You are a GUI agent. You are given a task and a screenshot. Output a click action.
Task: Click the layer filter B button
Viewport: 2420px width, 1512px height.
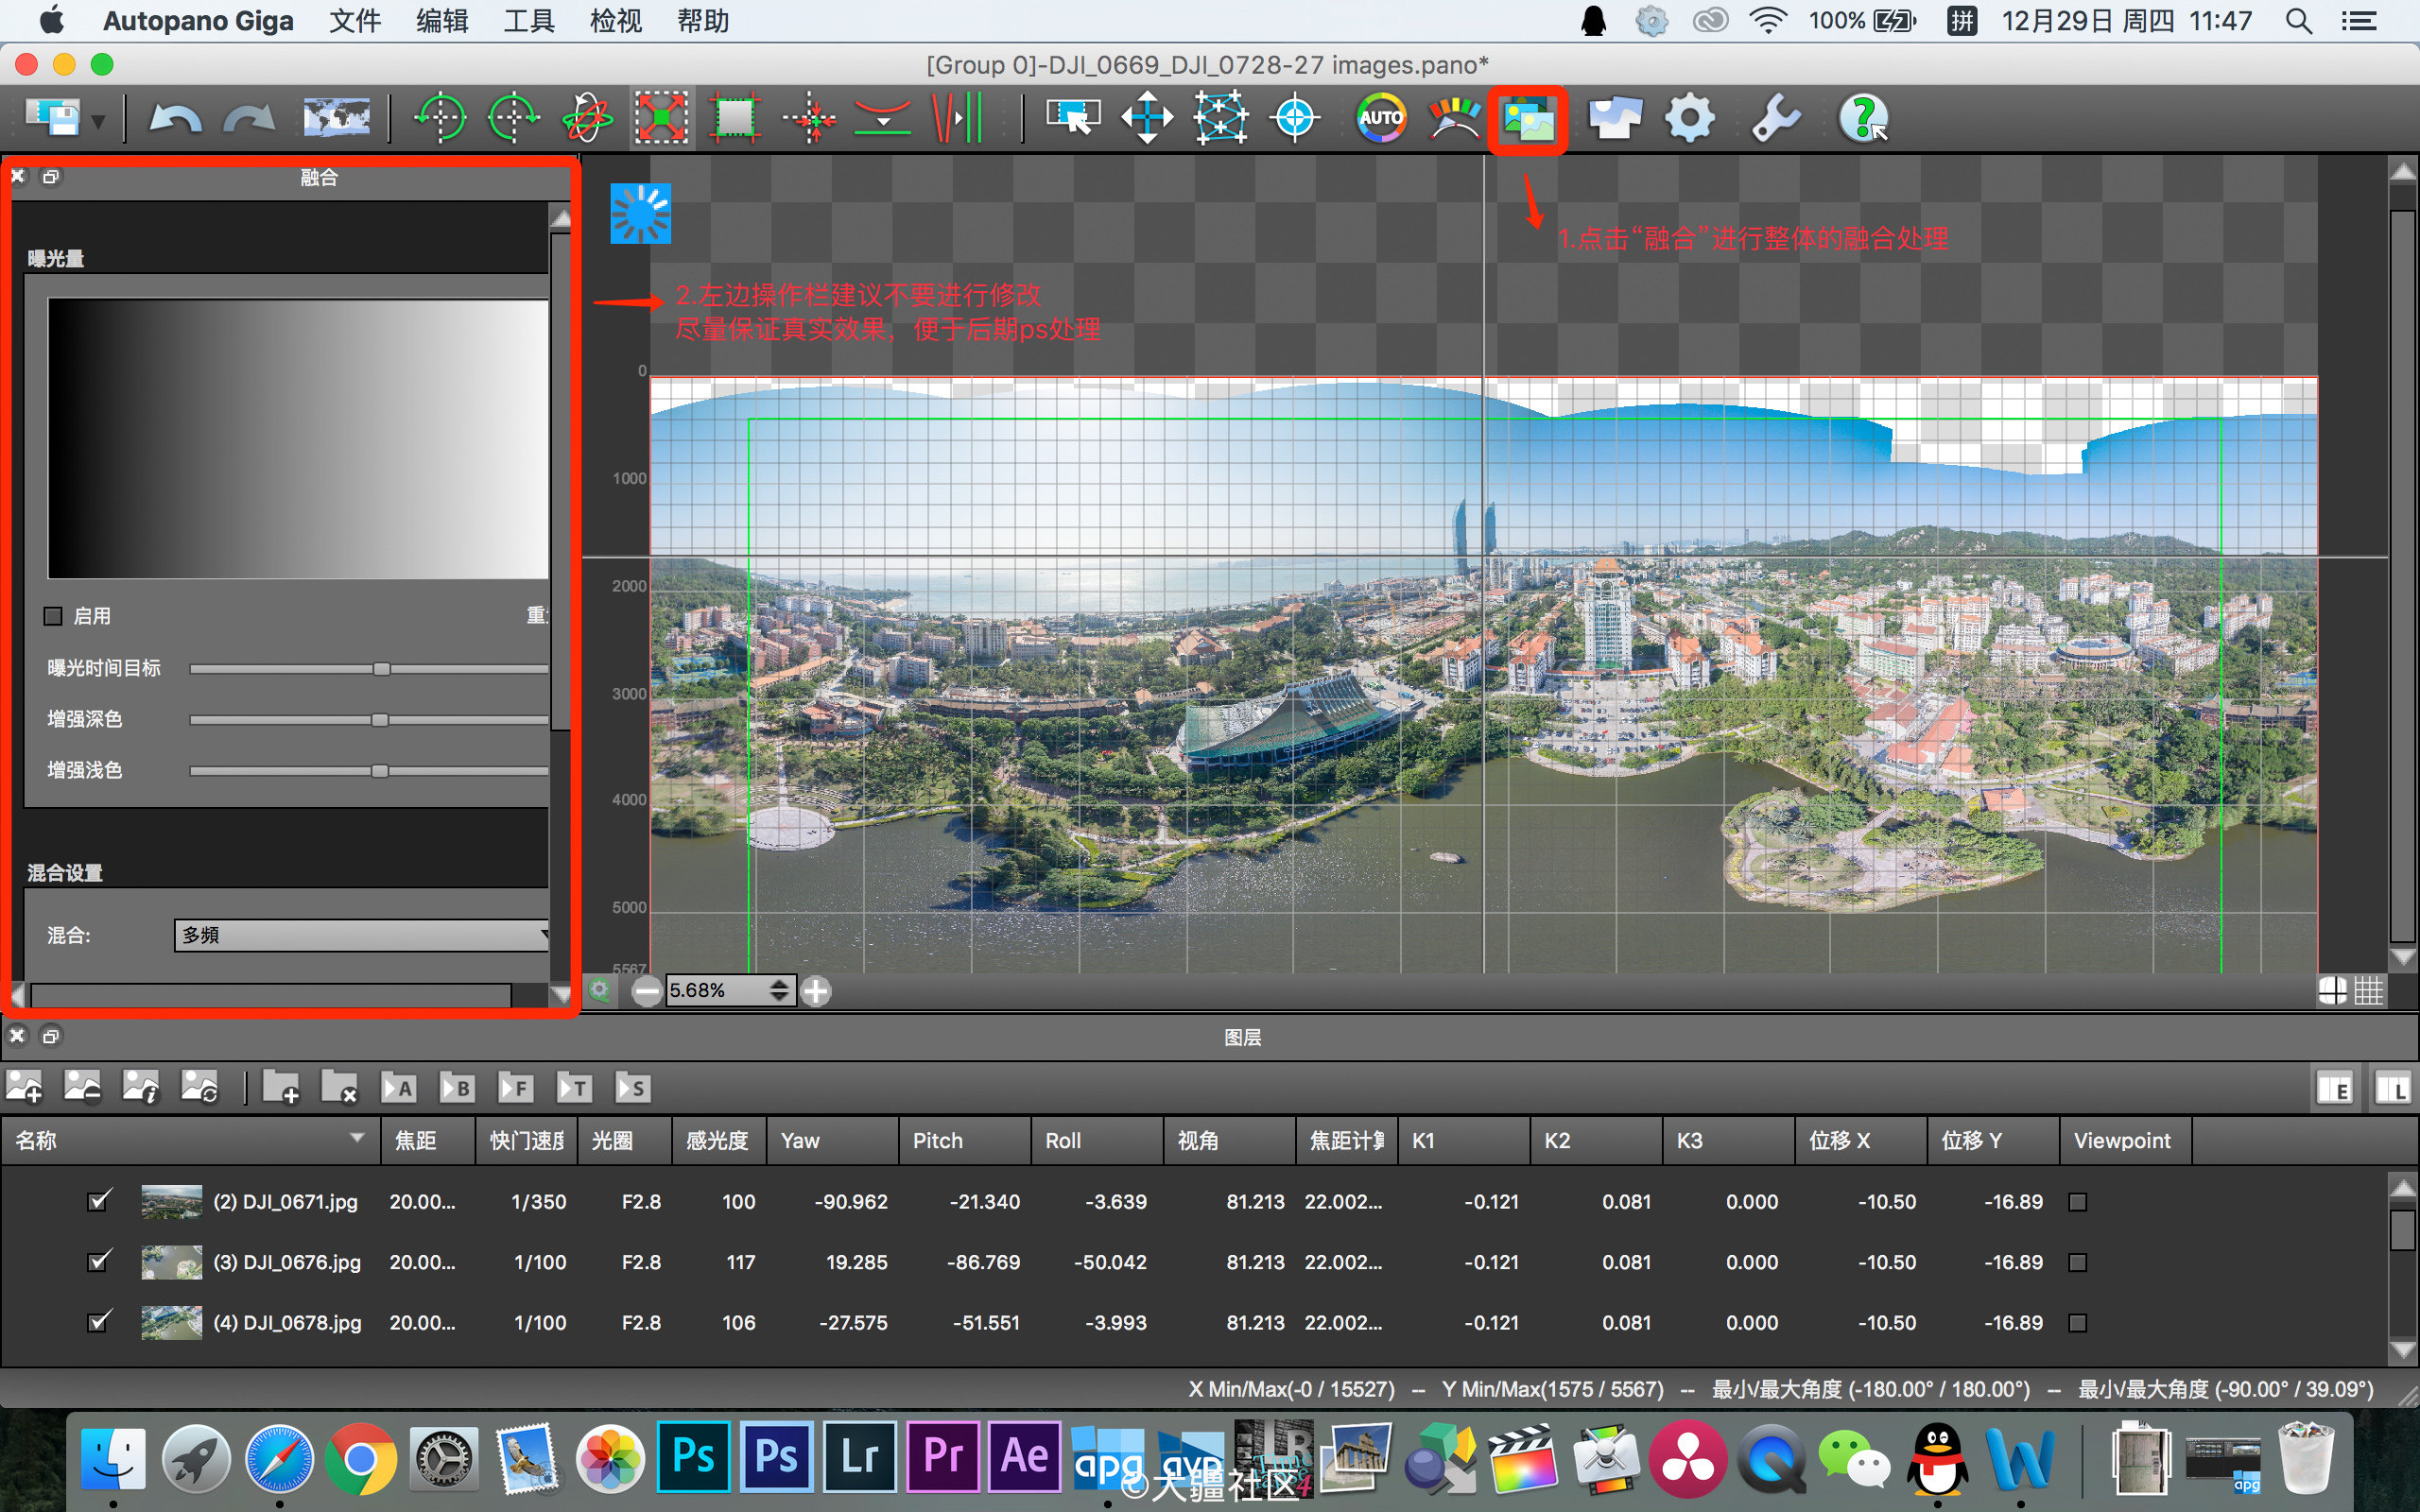(458, 1087)
